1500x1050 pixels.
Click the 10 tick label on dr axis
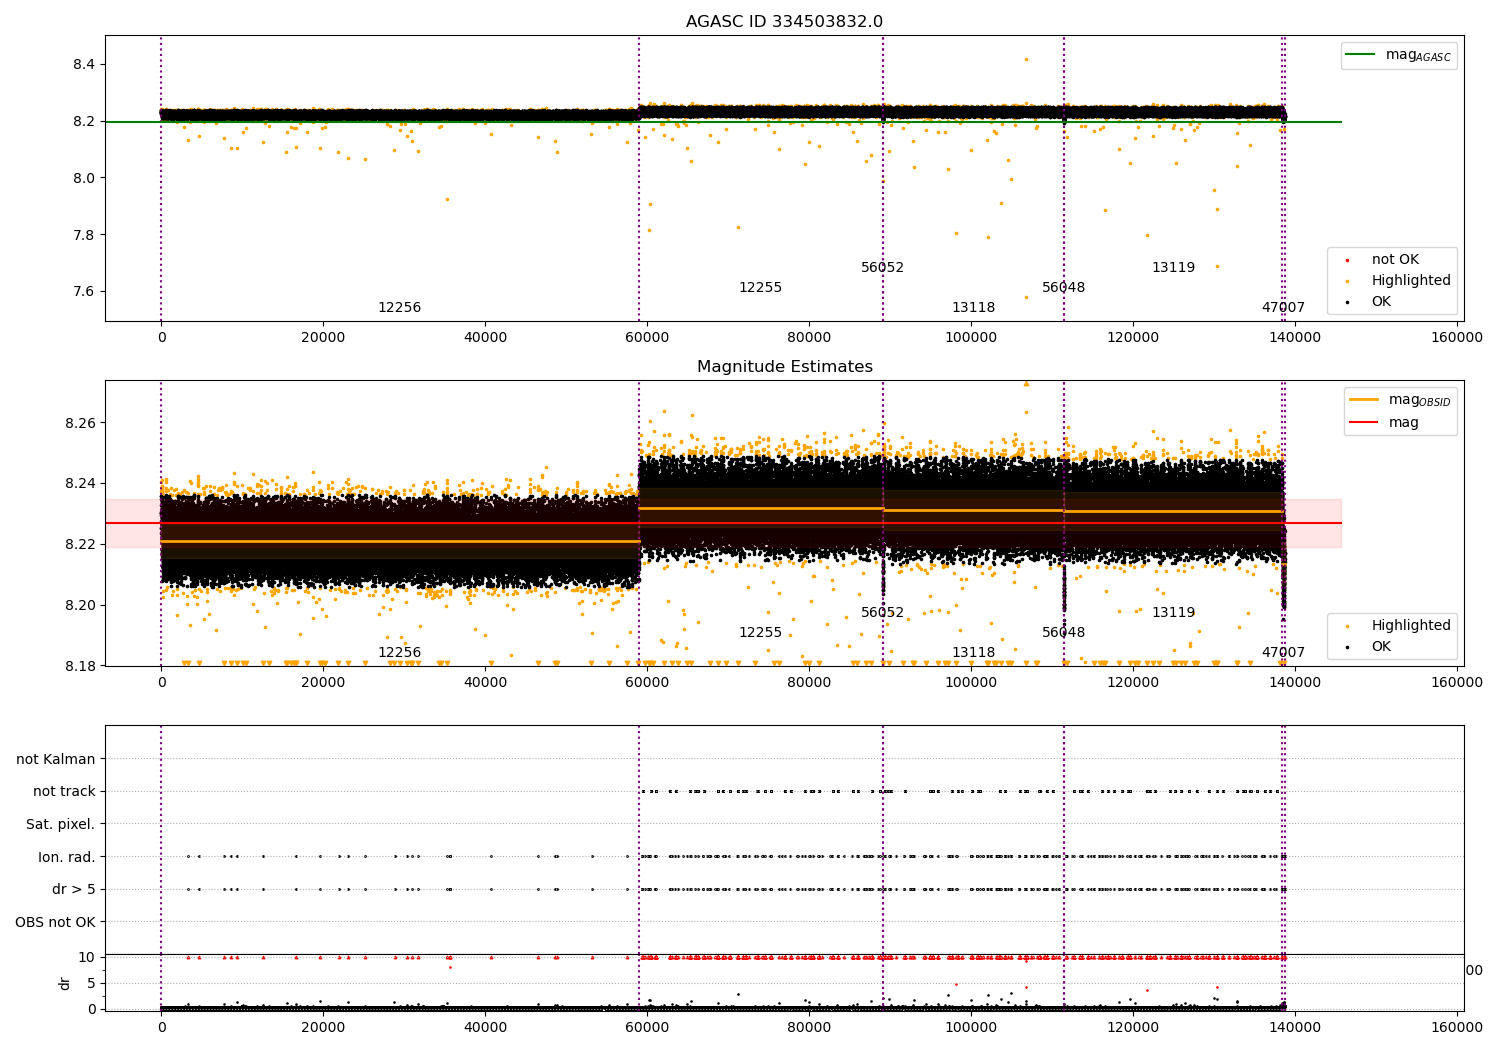tap(87, 957)
